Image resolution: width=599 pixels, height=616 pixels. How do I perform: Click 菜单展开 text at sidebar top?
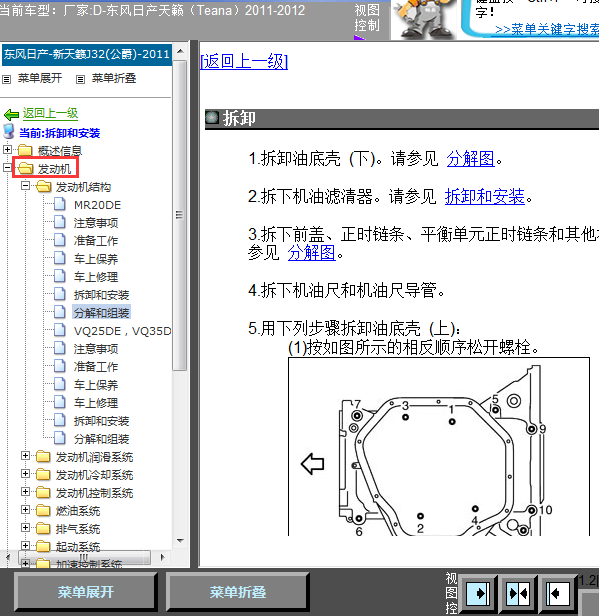point(40,78)
